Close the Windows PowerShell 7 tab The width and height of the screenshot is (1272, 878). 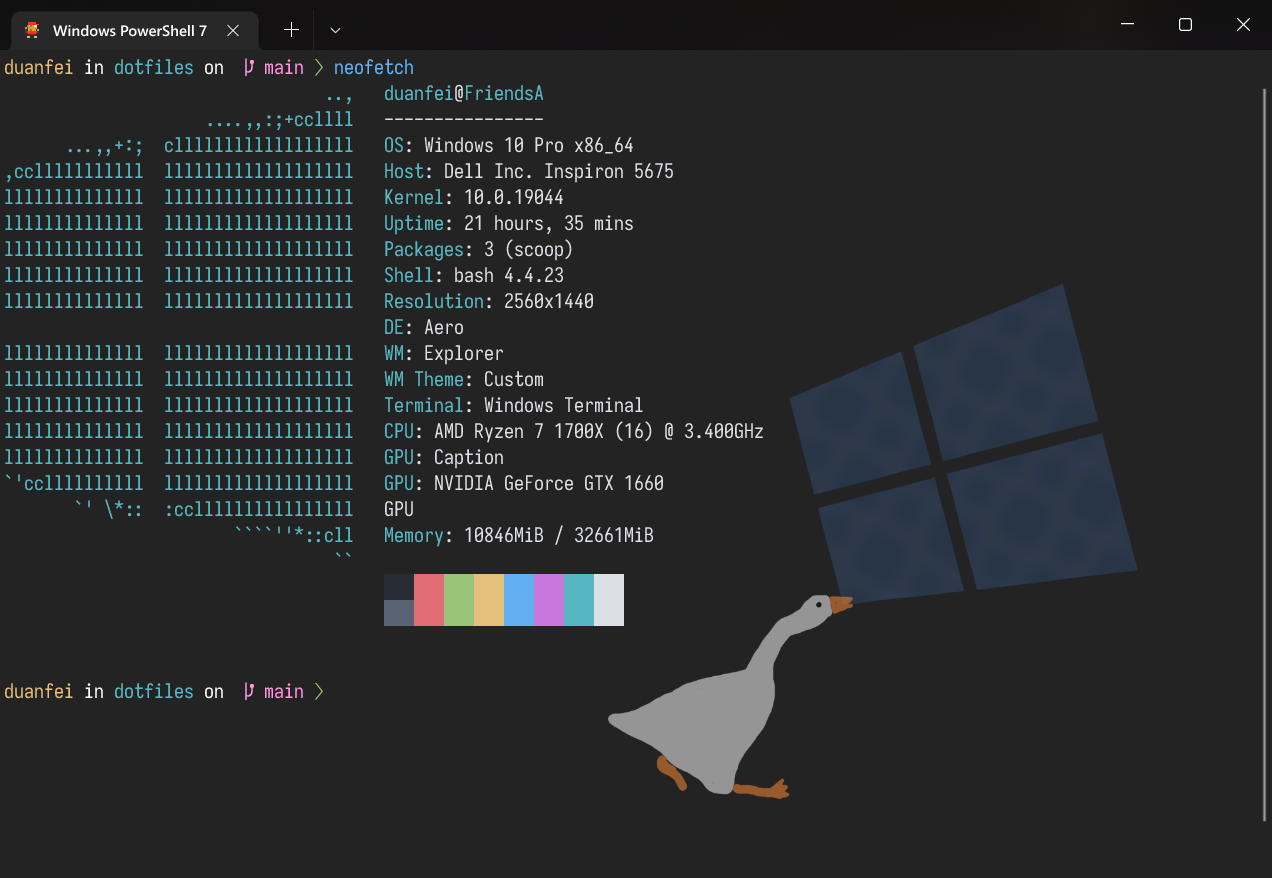(233, 31)
